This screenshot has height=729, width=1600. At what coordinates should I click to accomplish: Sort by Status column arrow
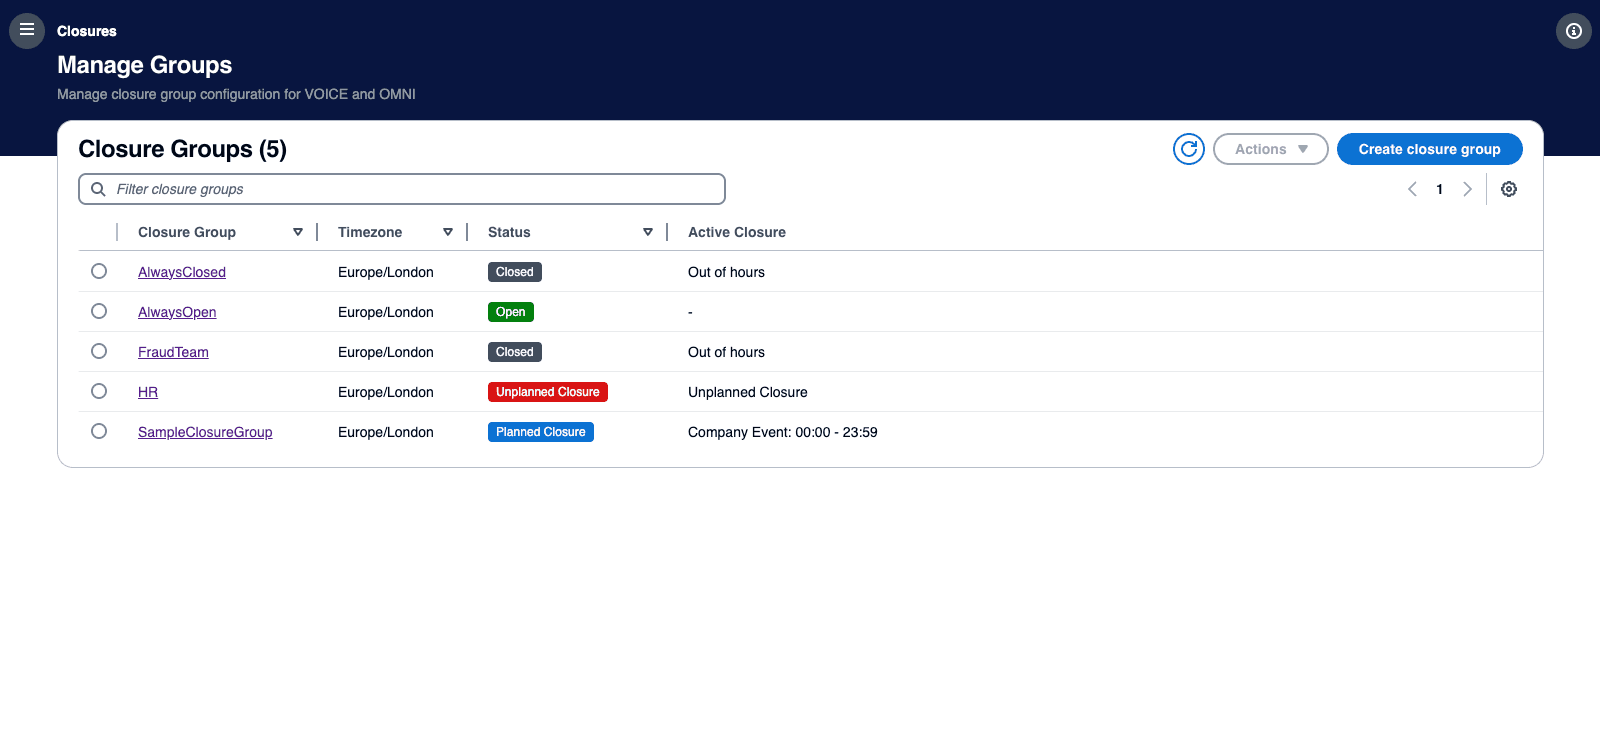pyautogui.click(x=648, y=232)
